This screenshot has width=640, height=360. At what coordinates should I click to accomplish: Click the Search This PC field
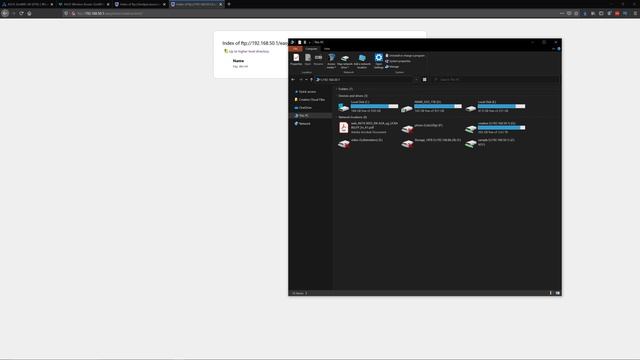(x=495, y=80)
